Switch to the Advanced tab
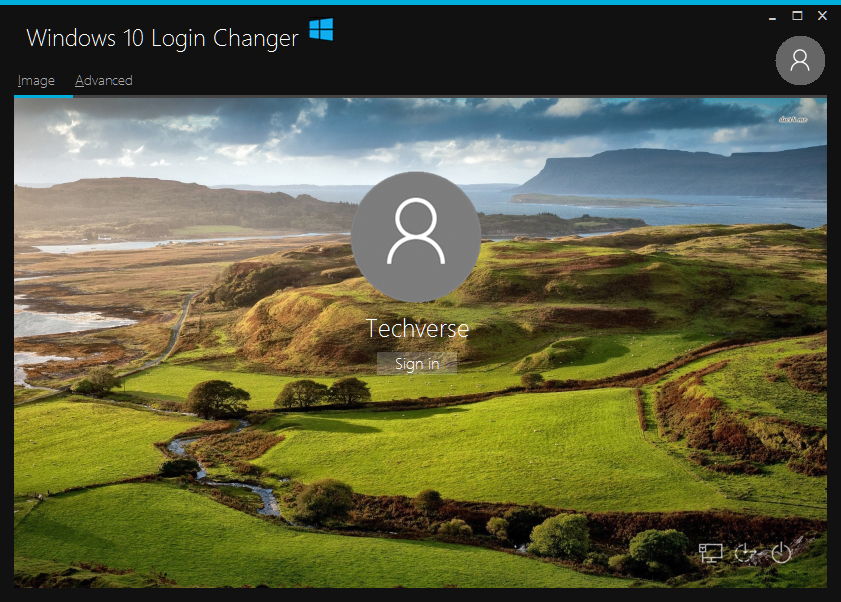The width and height of the screenshot is (841, 602). point(103,80)
